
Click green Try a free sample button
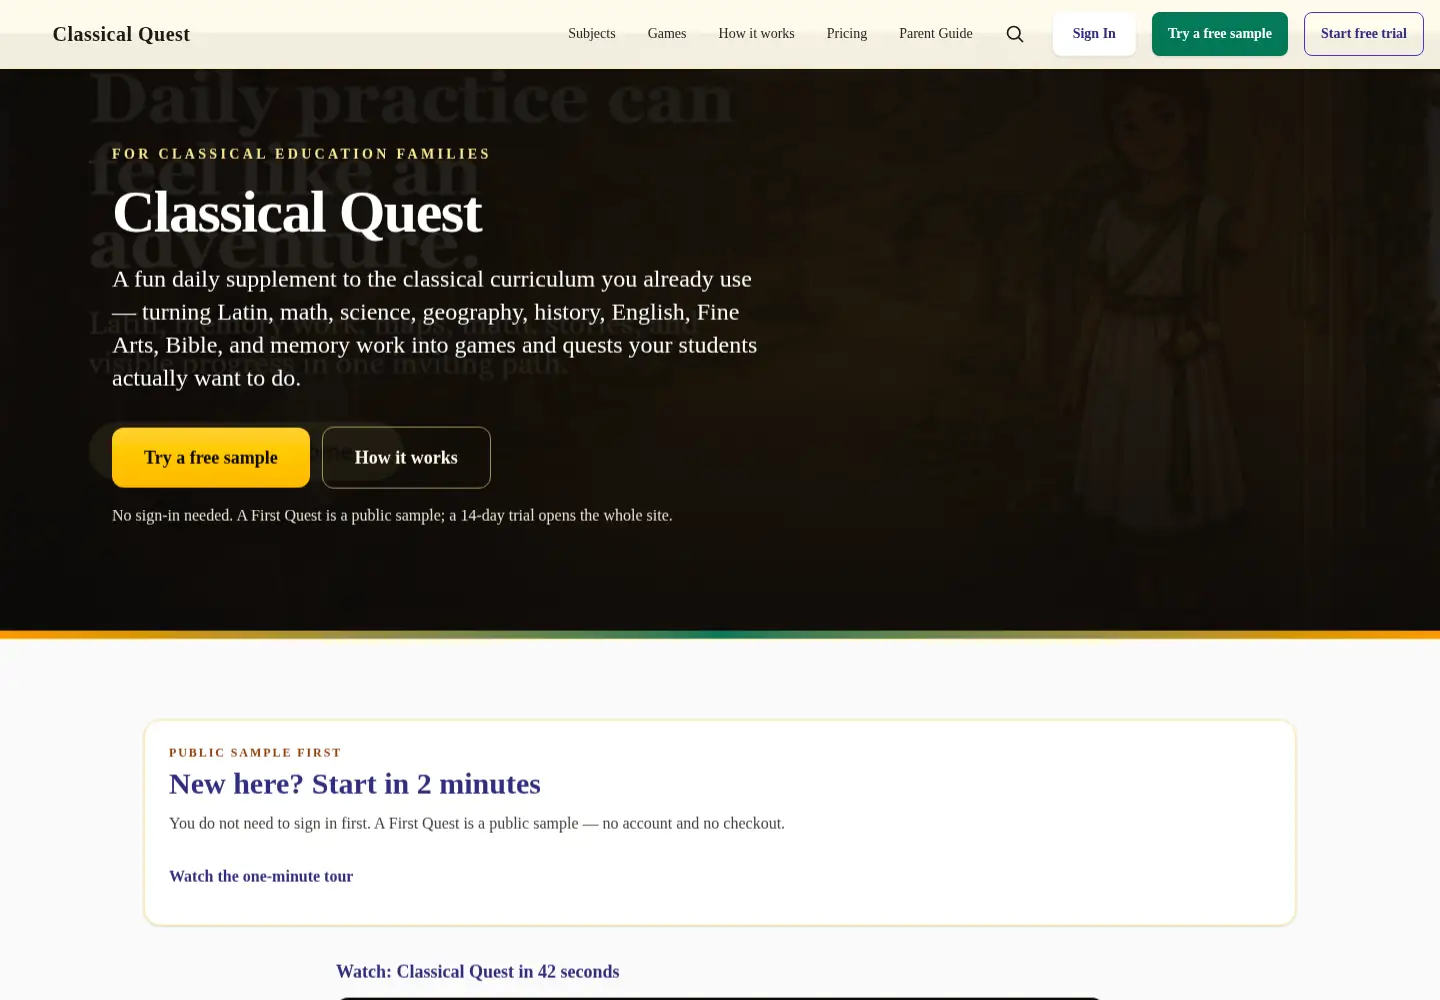pyautogui.click(x=1220, y=34)
